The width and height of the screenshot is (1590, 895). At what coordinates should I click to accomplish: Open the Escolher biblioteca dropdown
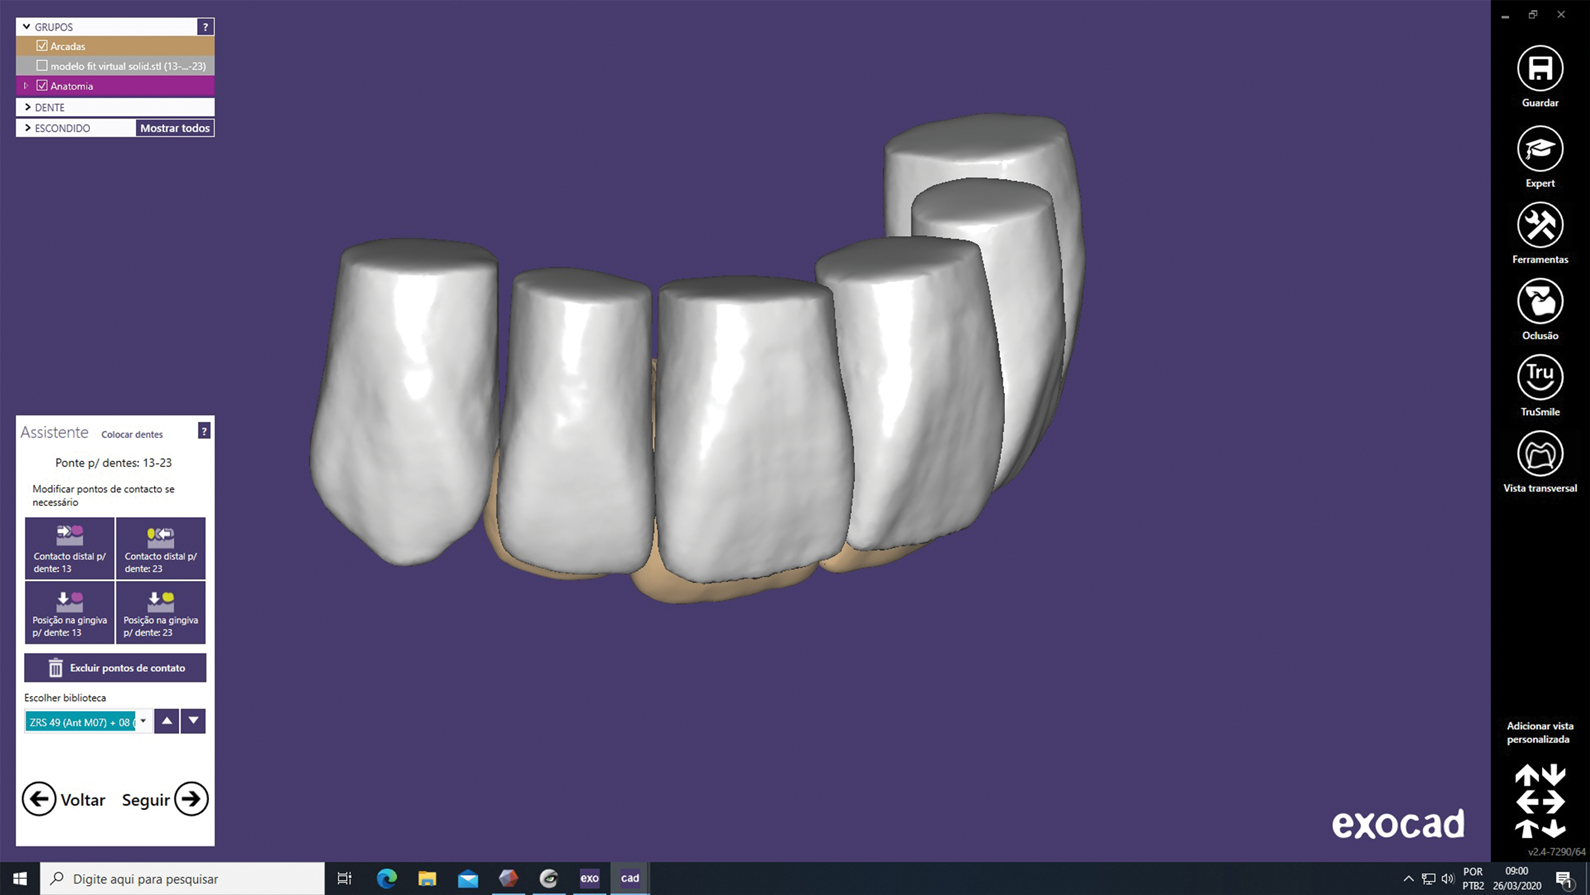coord(143,721)
